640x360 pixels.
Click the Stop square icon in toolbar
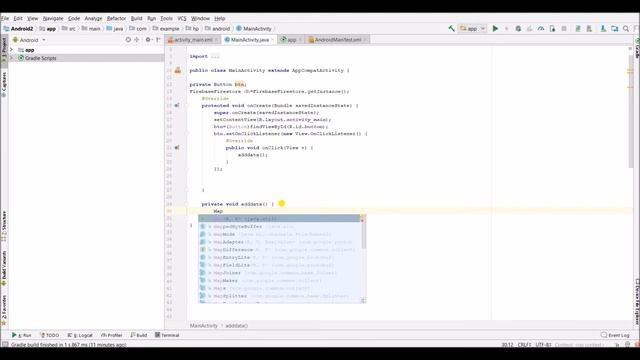[x=564, y=29]
